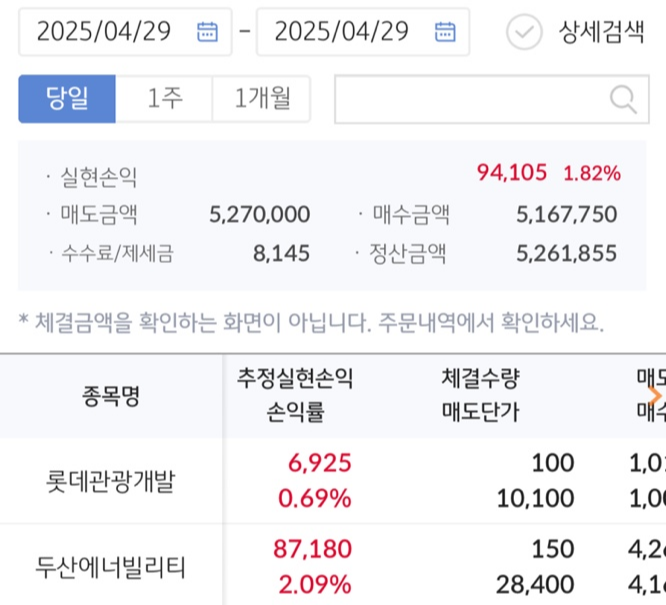Click the orange right arrow on table header
Screen dimensions: 666x605
[x=655, y=395]
